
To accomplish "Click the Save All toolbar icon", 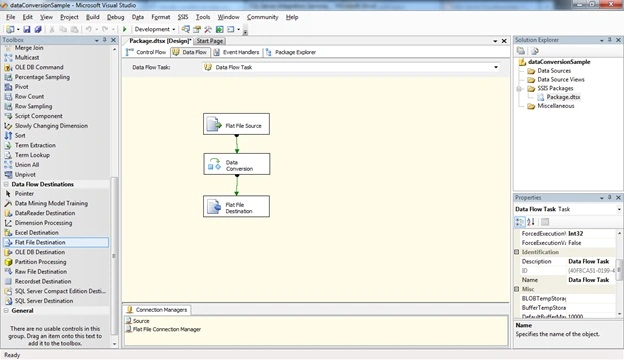I will tap(38, 29).
